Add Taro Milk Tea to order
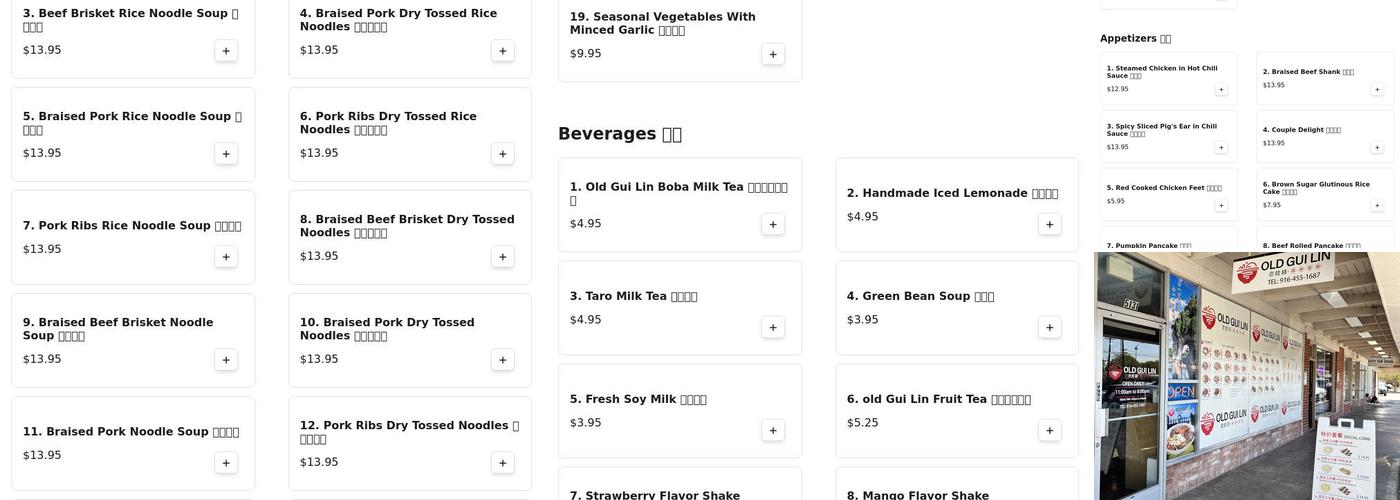Viewport: 1400px width, 500px height. 773,327
